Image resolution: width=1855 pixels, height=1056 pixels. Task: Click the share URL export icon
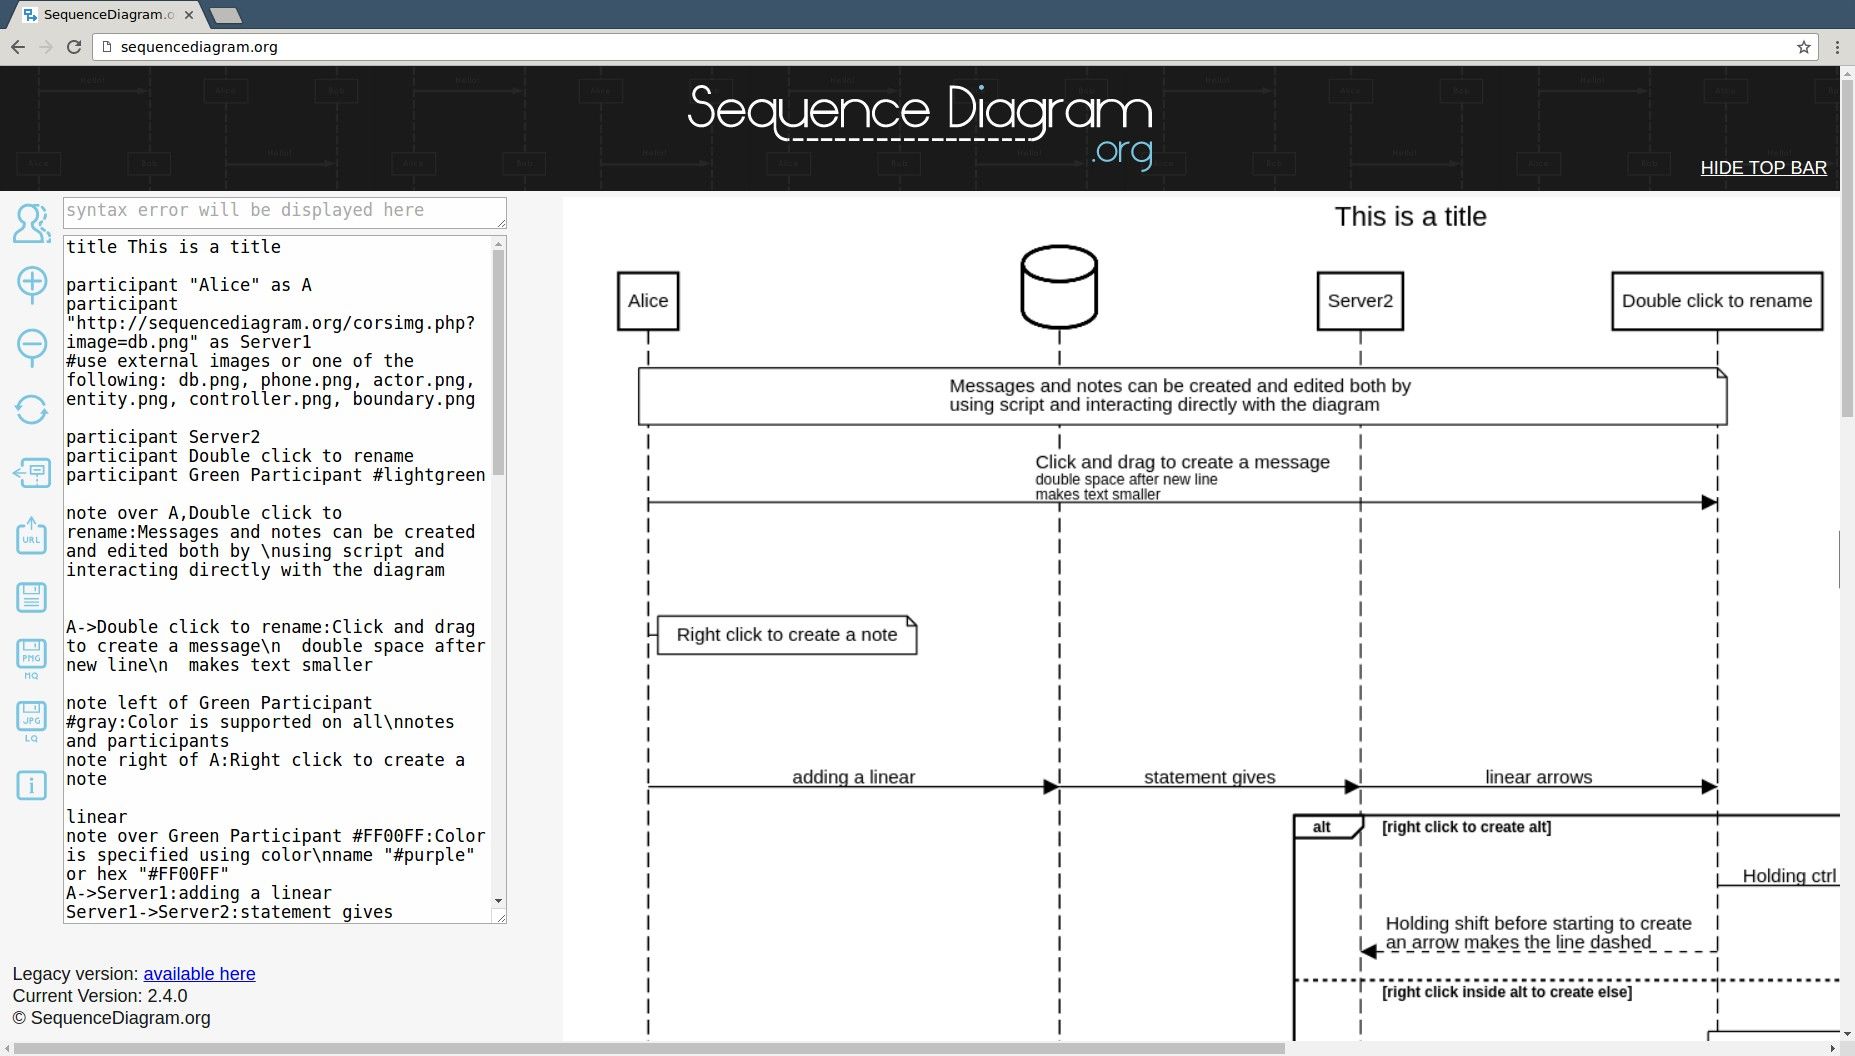32,535
